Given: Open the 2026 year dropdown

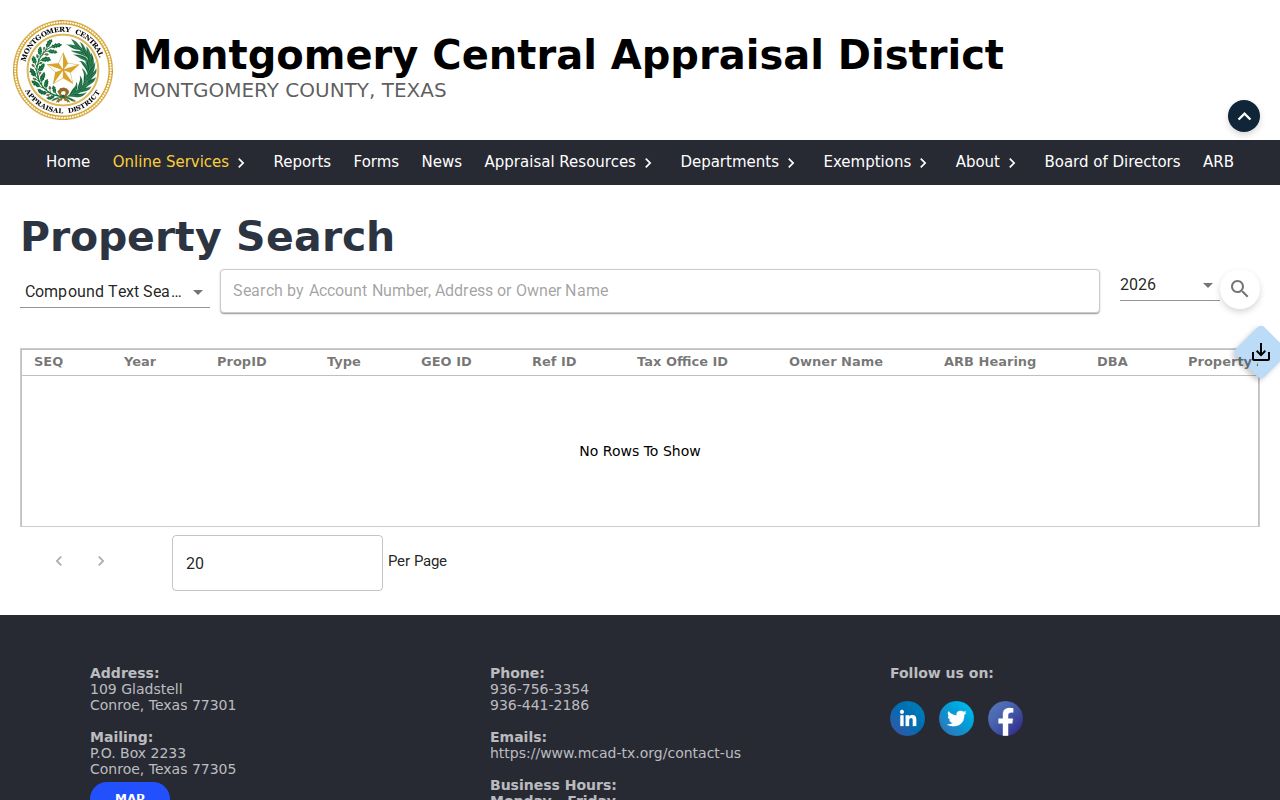Looking at the screenshot, I should tap(1169, 285).
